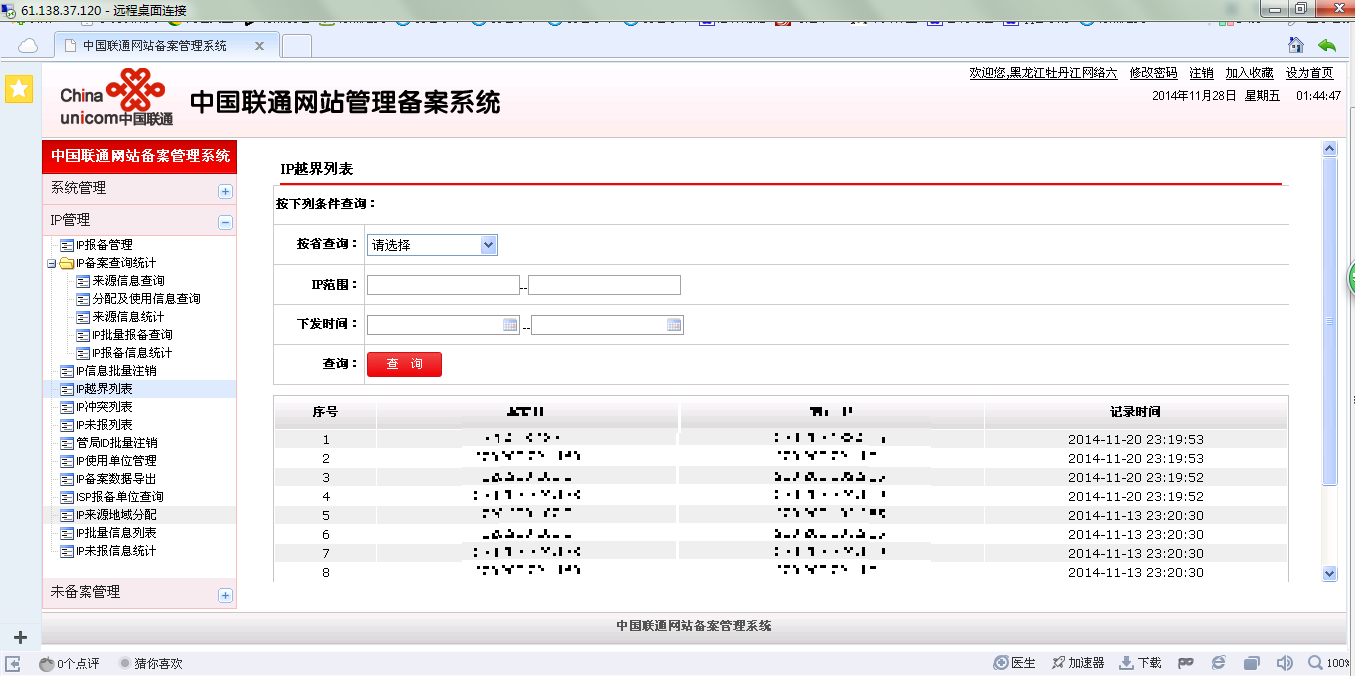Click the content panel scroll-down arrow
1355x676 pixels.
[x=1329, y=574]
